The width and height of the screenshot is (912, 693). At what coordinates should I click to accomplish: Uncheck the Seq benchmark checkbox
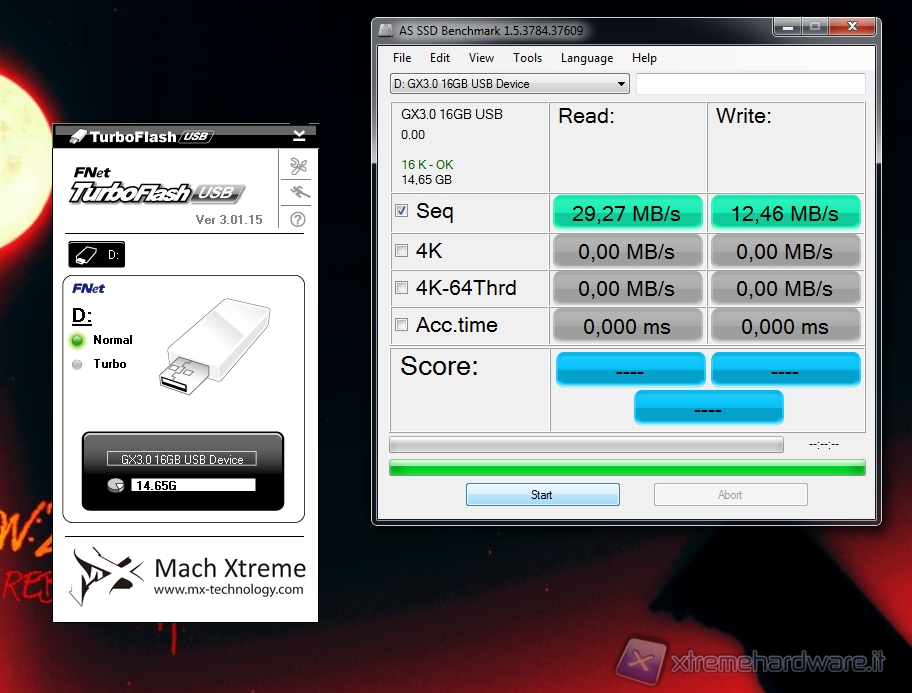pos(402,211)
